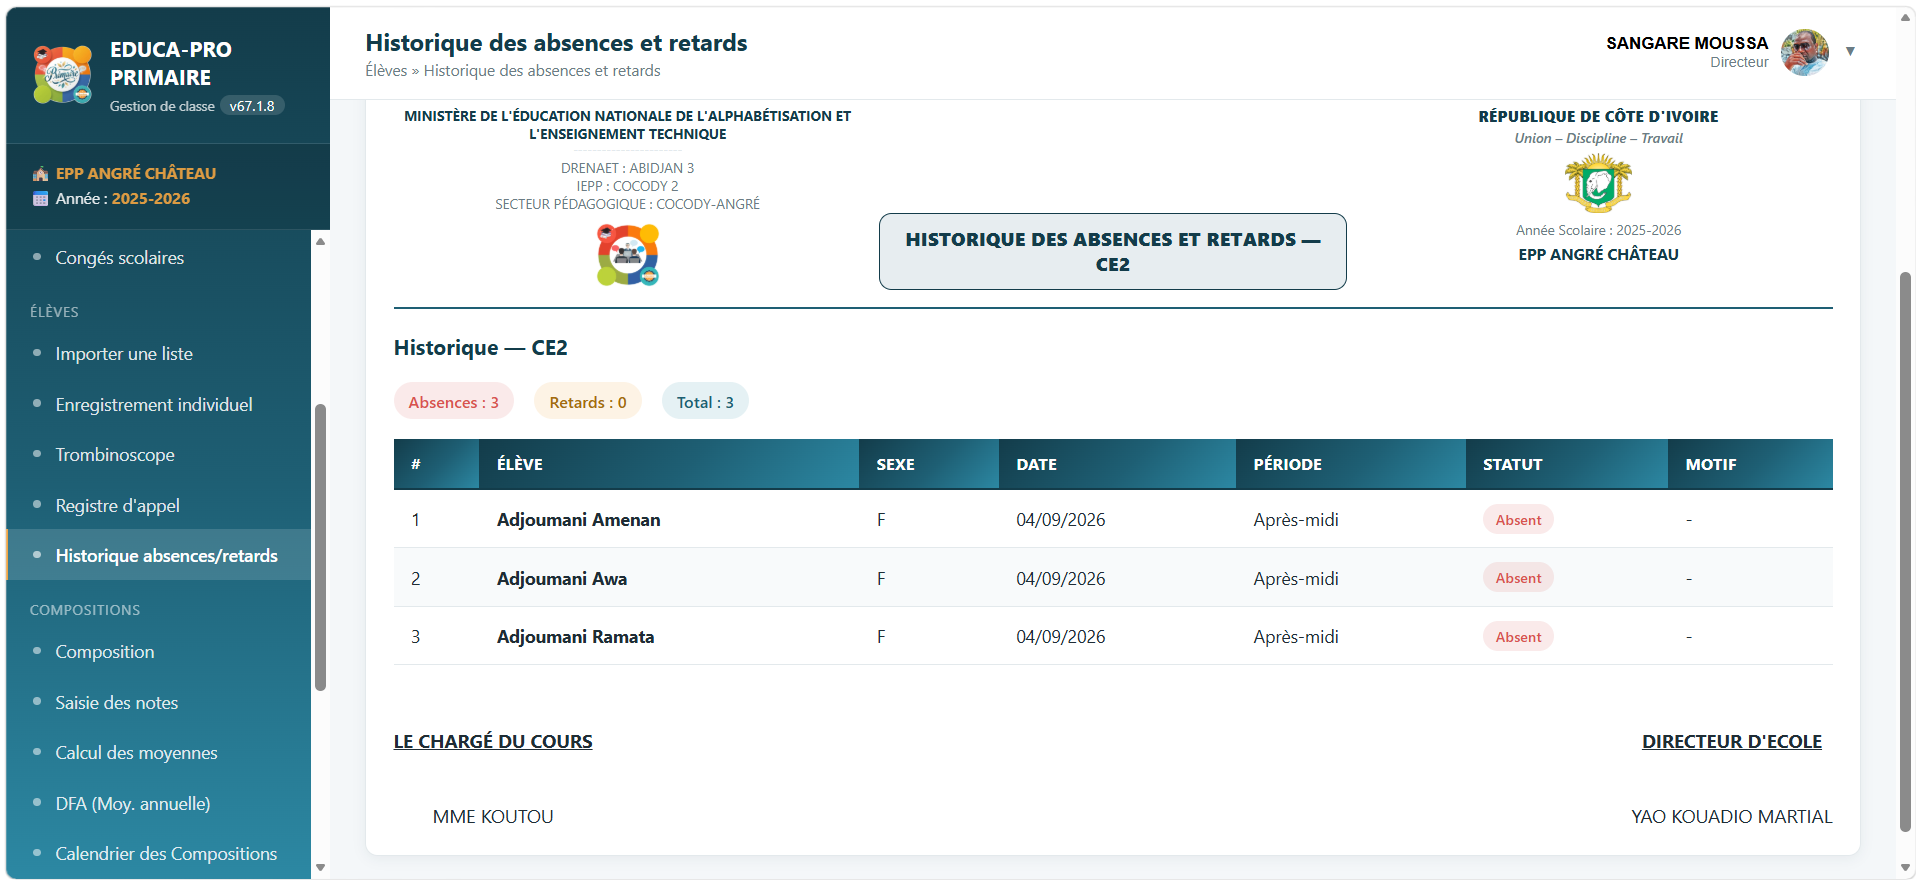
Task: Open Calendrier des Compositions
Action: coord(166,854)
